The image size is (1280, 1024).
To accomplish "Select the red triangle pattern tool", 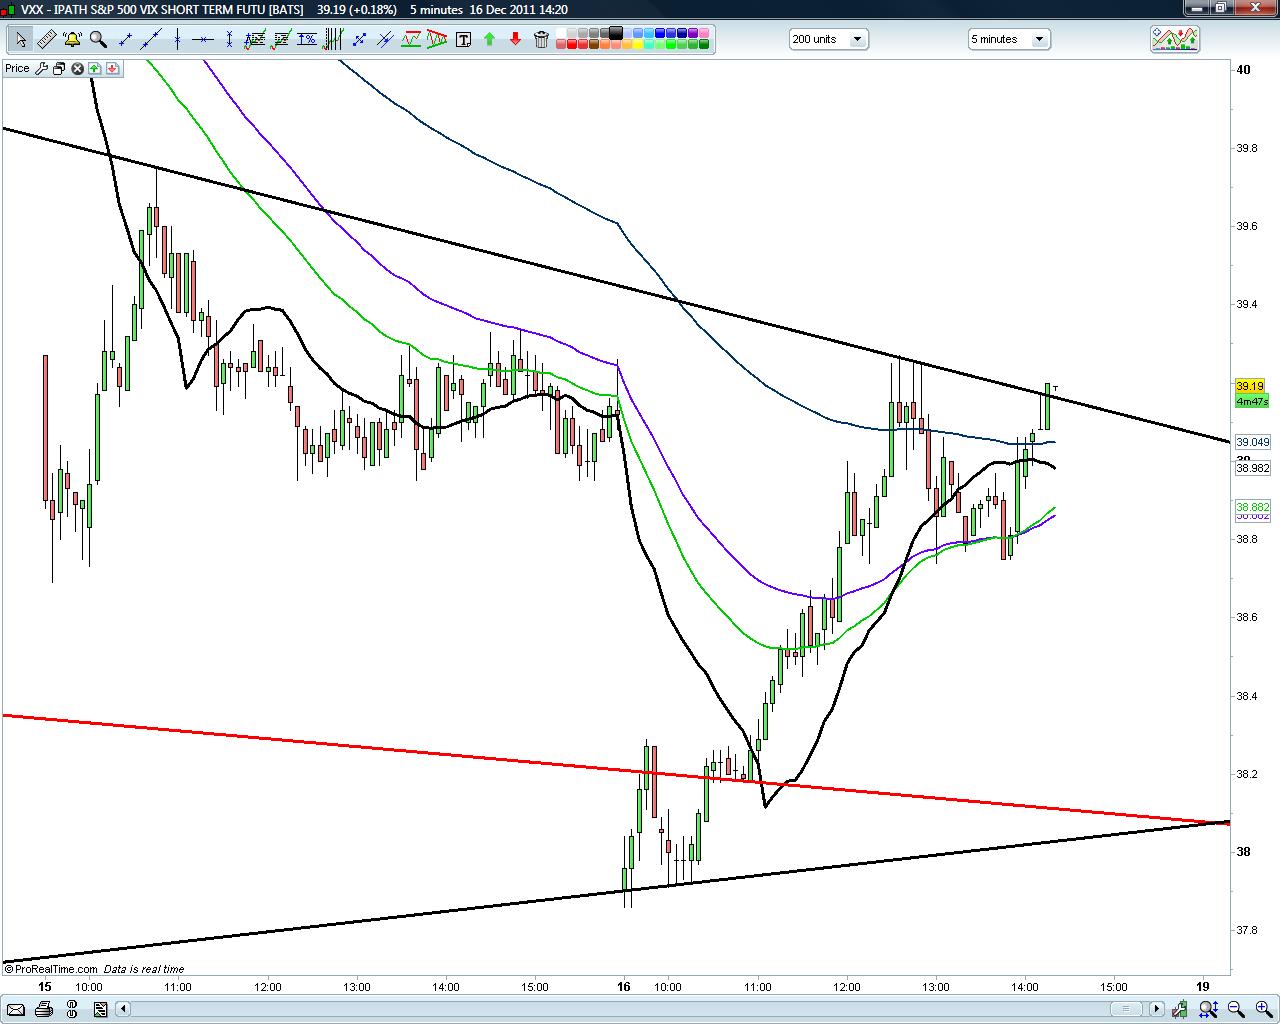I will [437, 40].
